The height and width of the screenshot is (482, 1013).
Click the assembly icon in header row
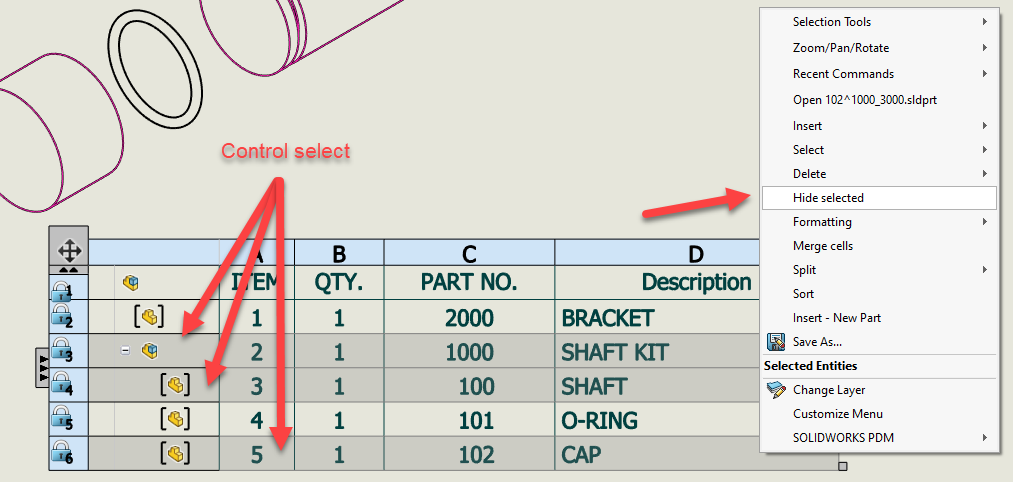click(x=131, y=282)
